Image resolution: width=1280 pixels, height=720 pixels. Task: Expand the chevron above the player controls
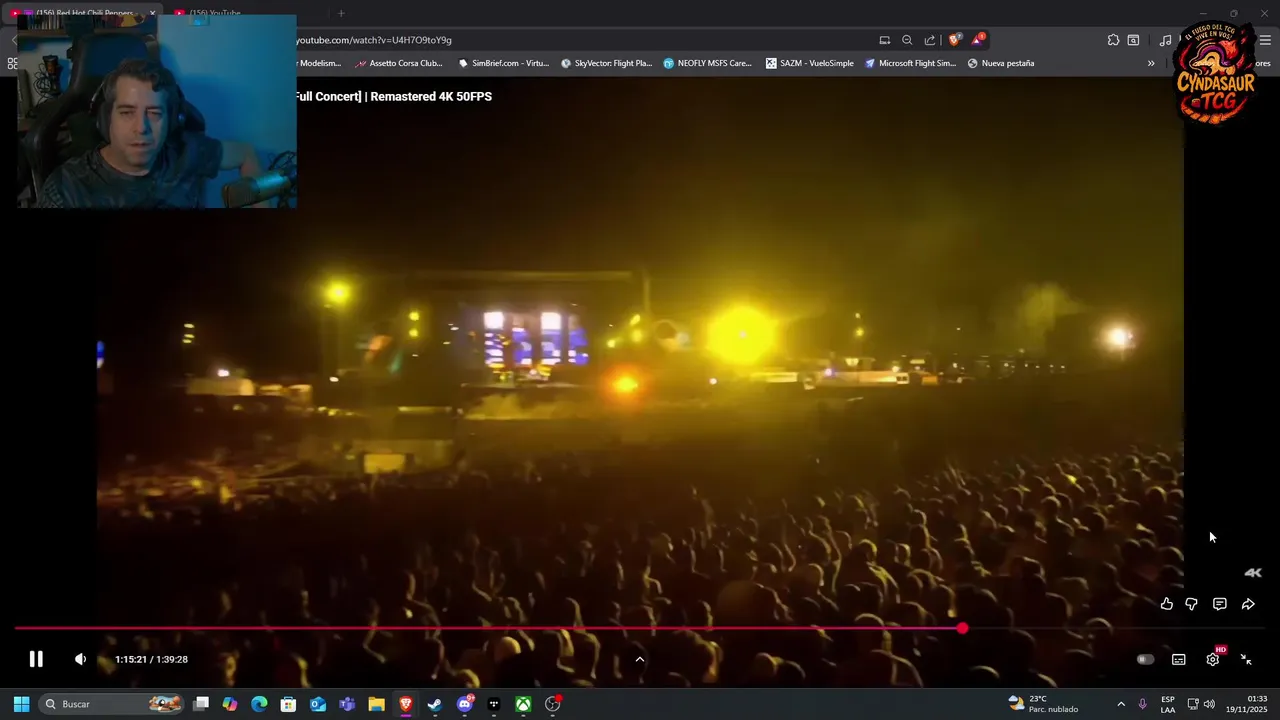click(x=640, y=659)
